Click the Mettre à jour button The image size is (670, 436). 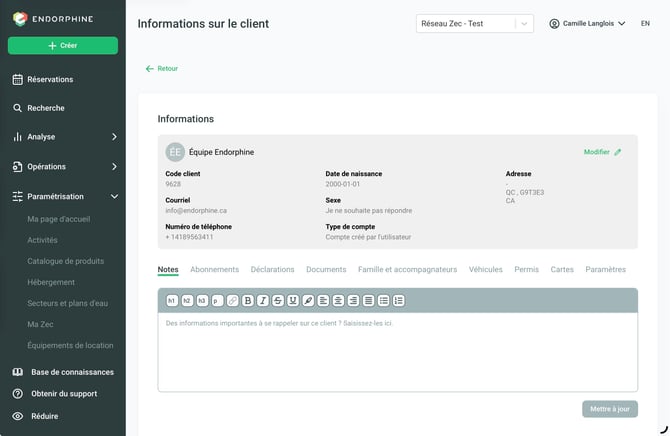[x=610, y=409]
